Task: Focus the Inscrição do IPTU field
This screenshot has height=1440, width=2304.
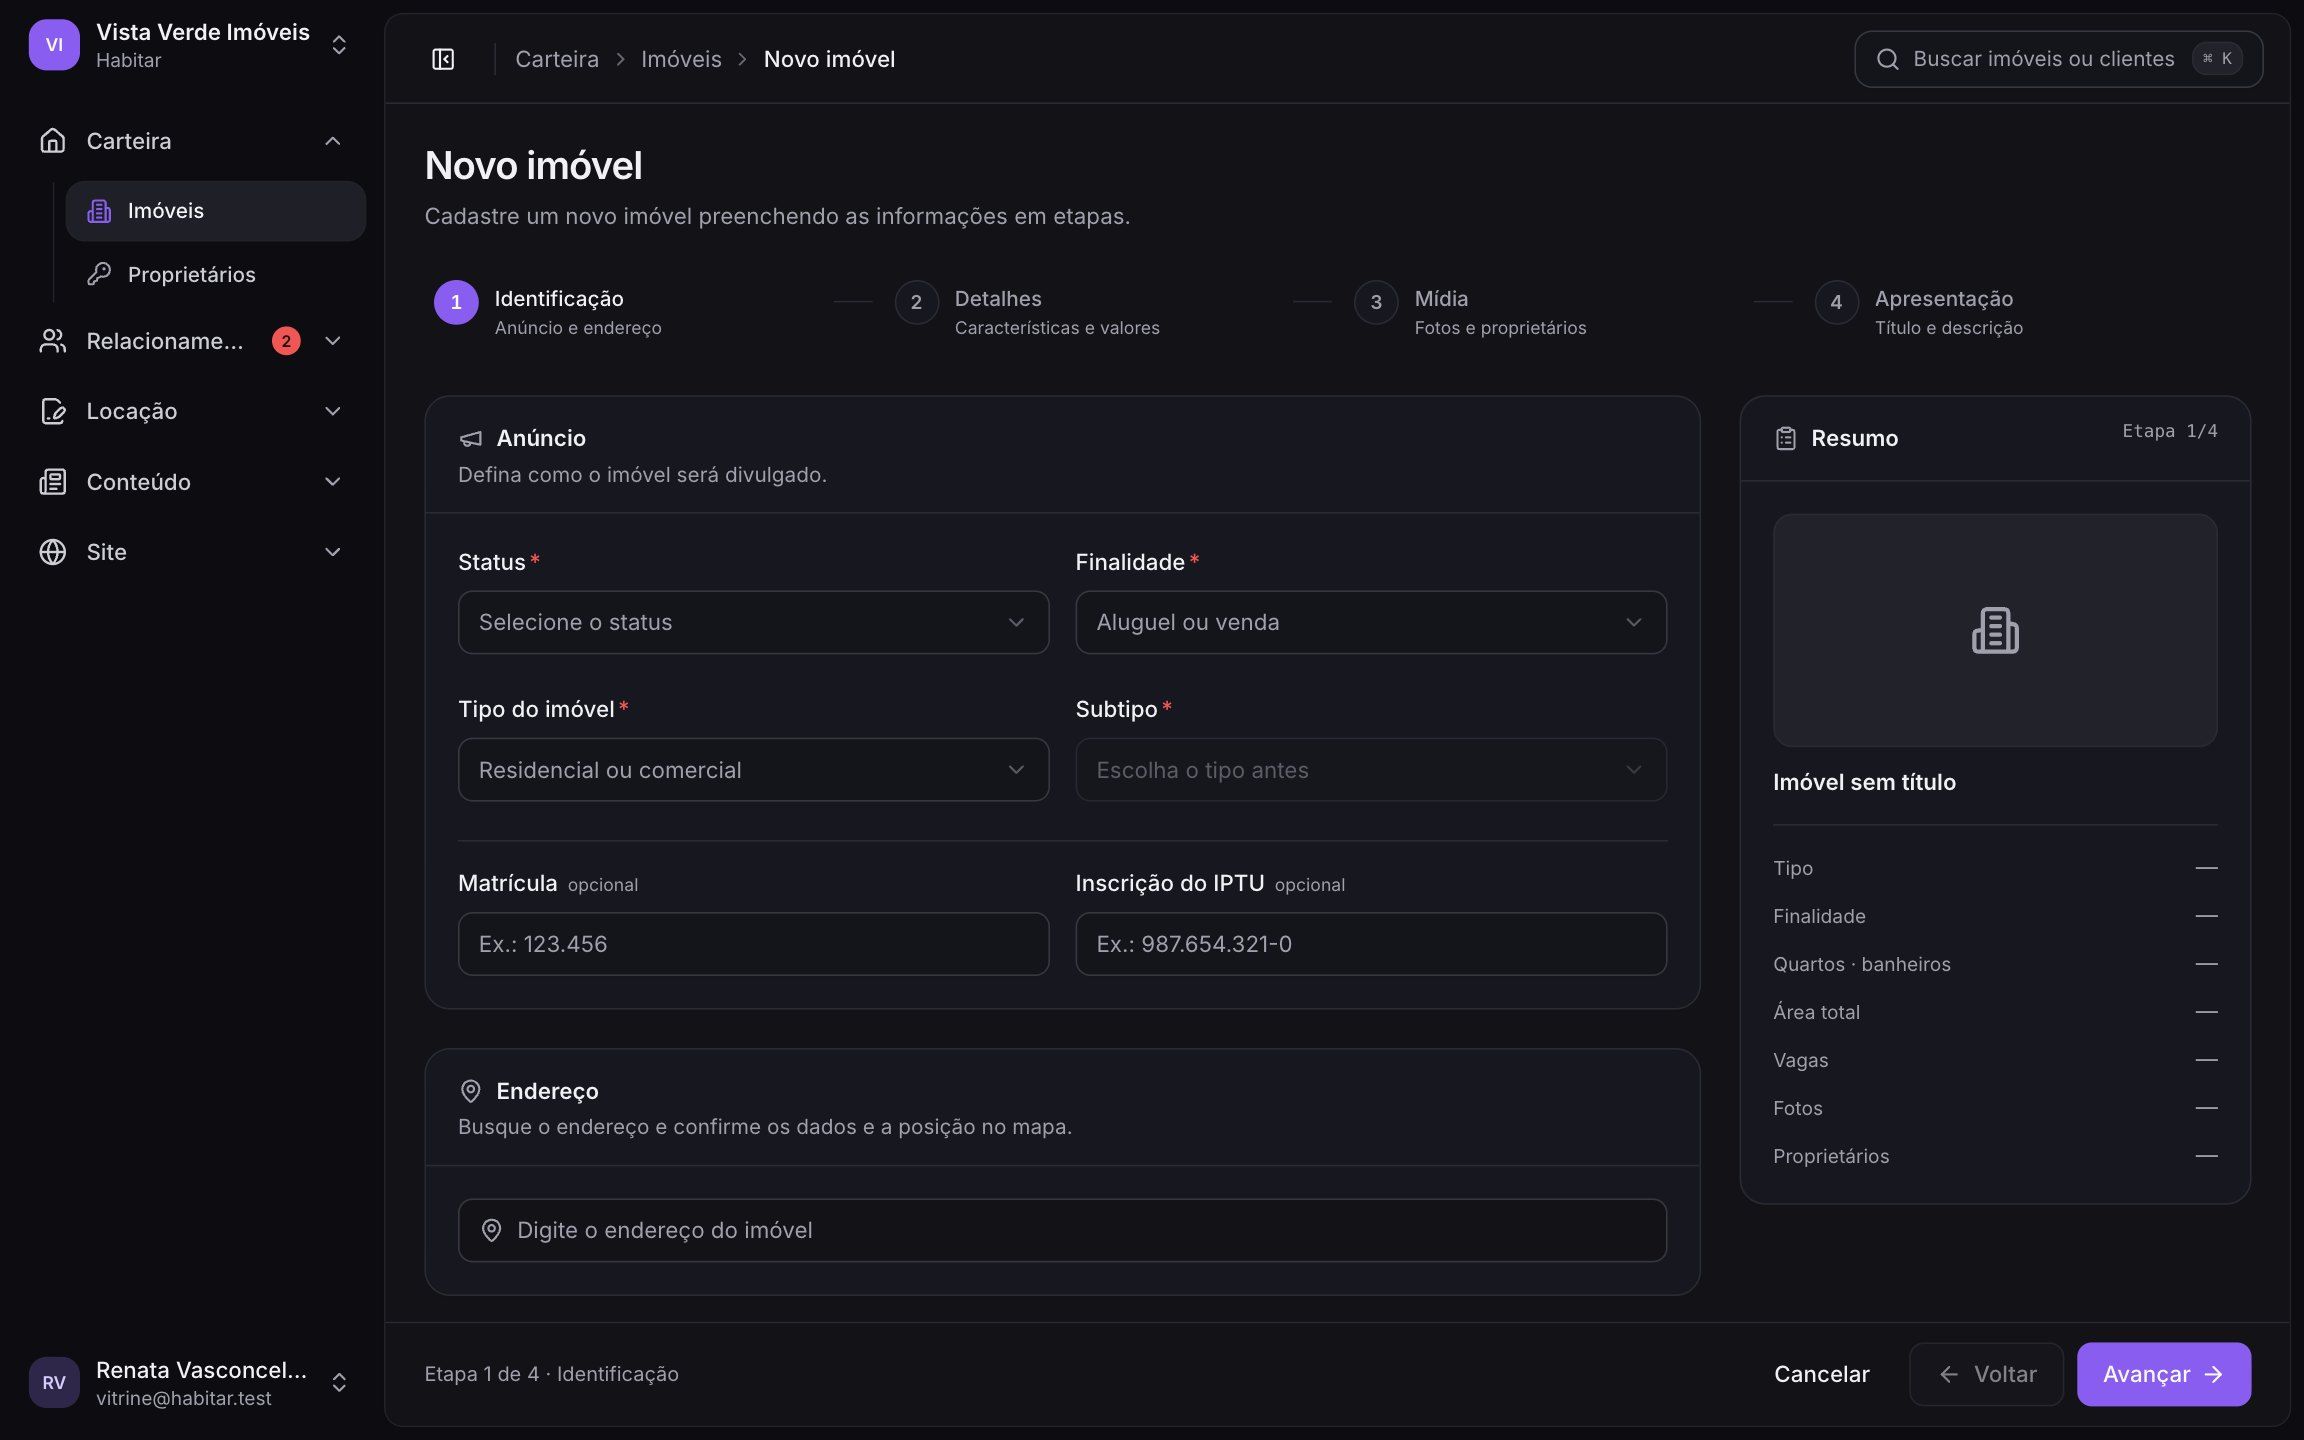Action: tap(1371, 944)
